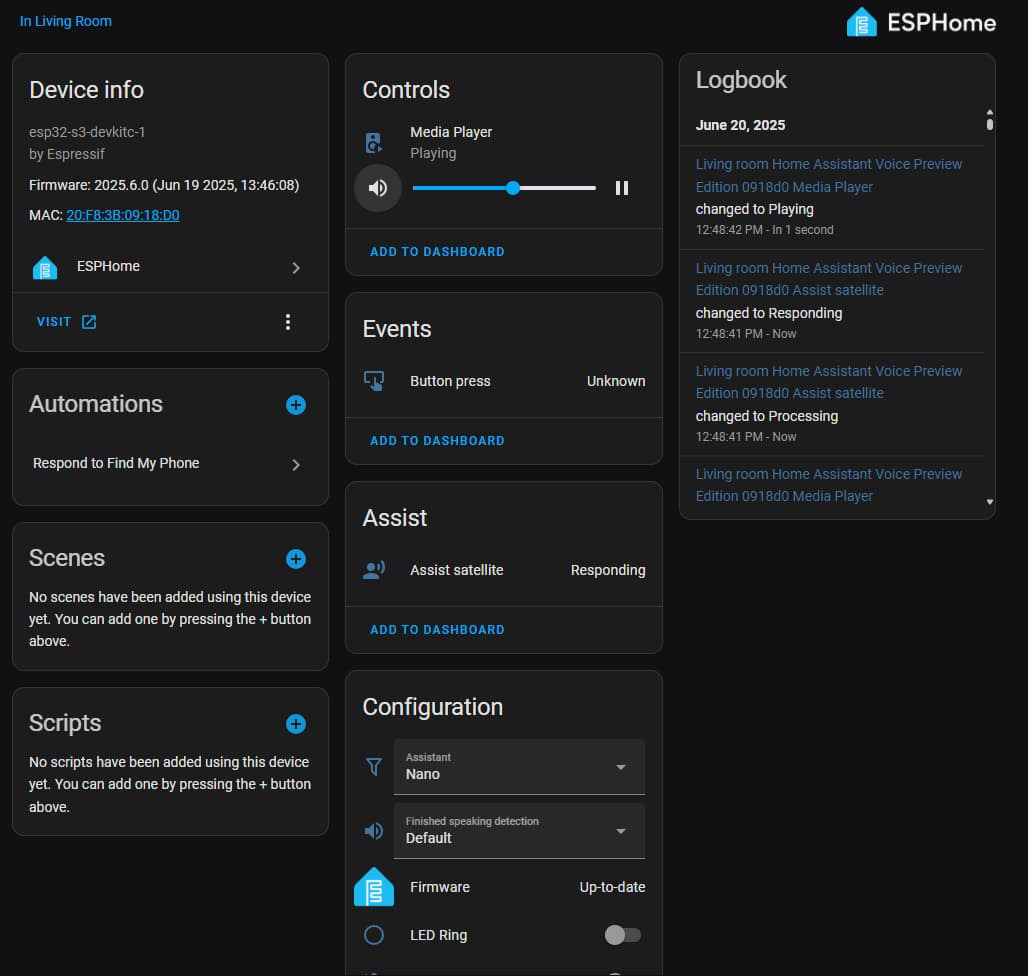This screenshot has width=1028, height=976.
Task: Expand the ESPHome integration chevron
Action: tap(296, 267)
